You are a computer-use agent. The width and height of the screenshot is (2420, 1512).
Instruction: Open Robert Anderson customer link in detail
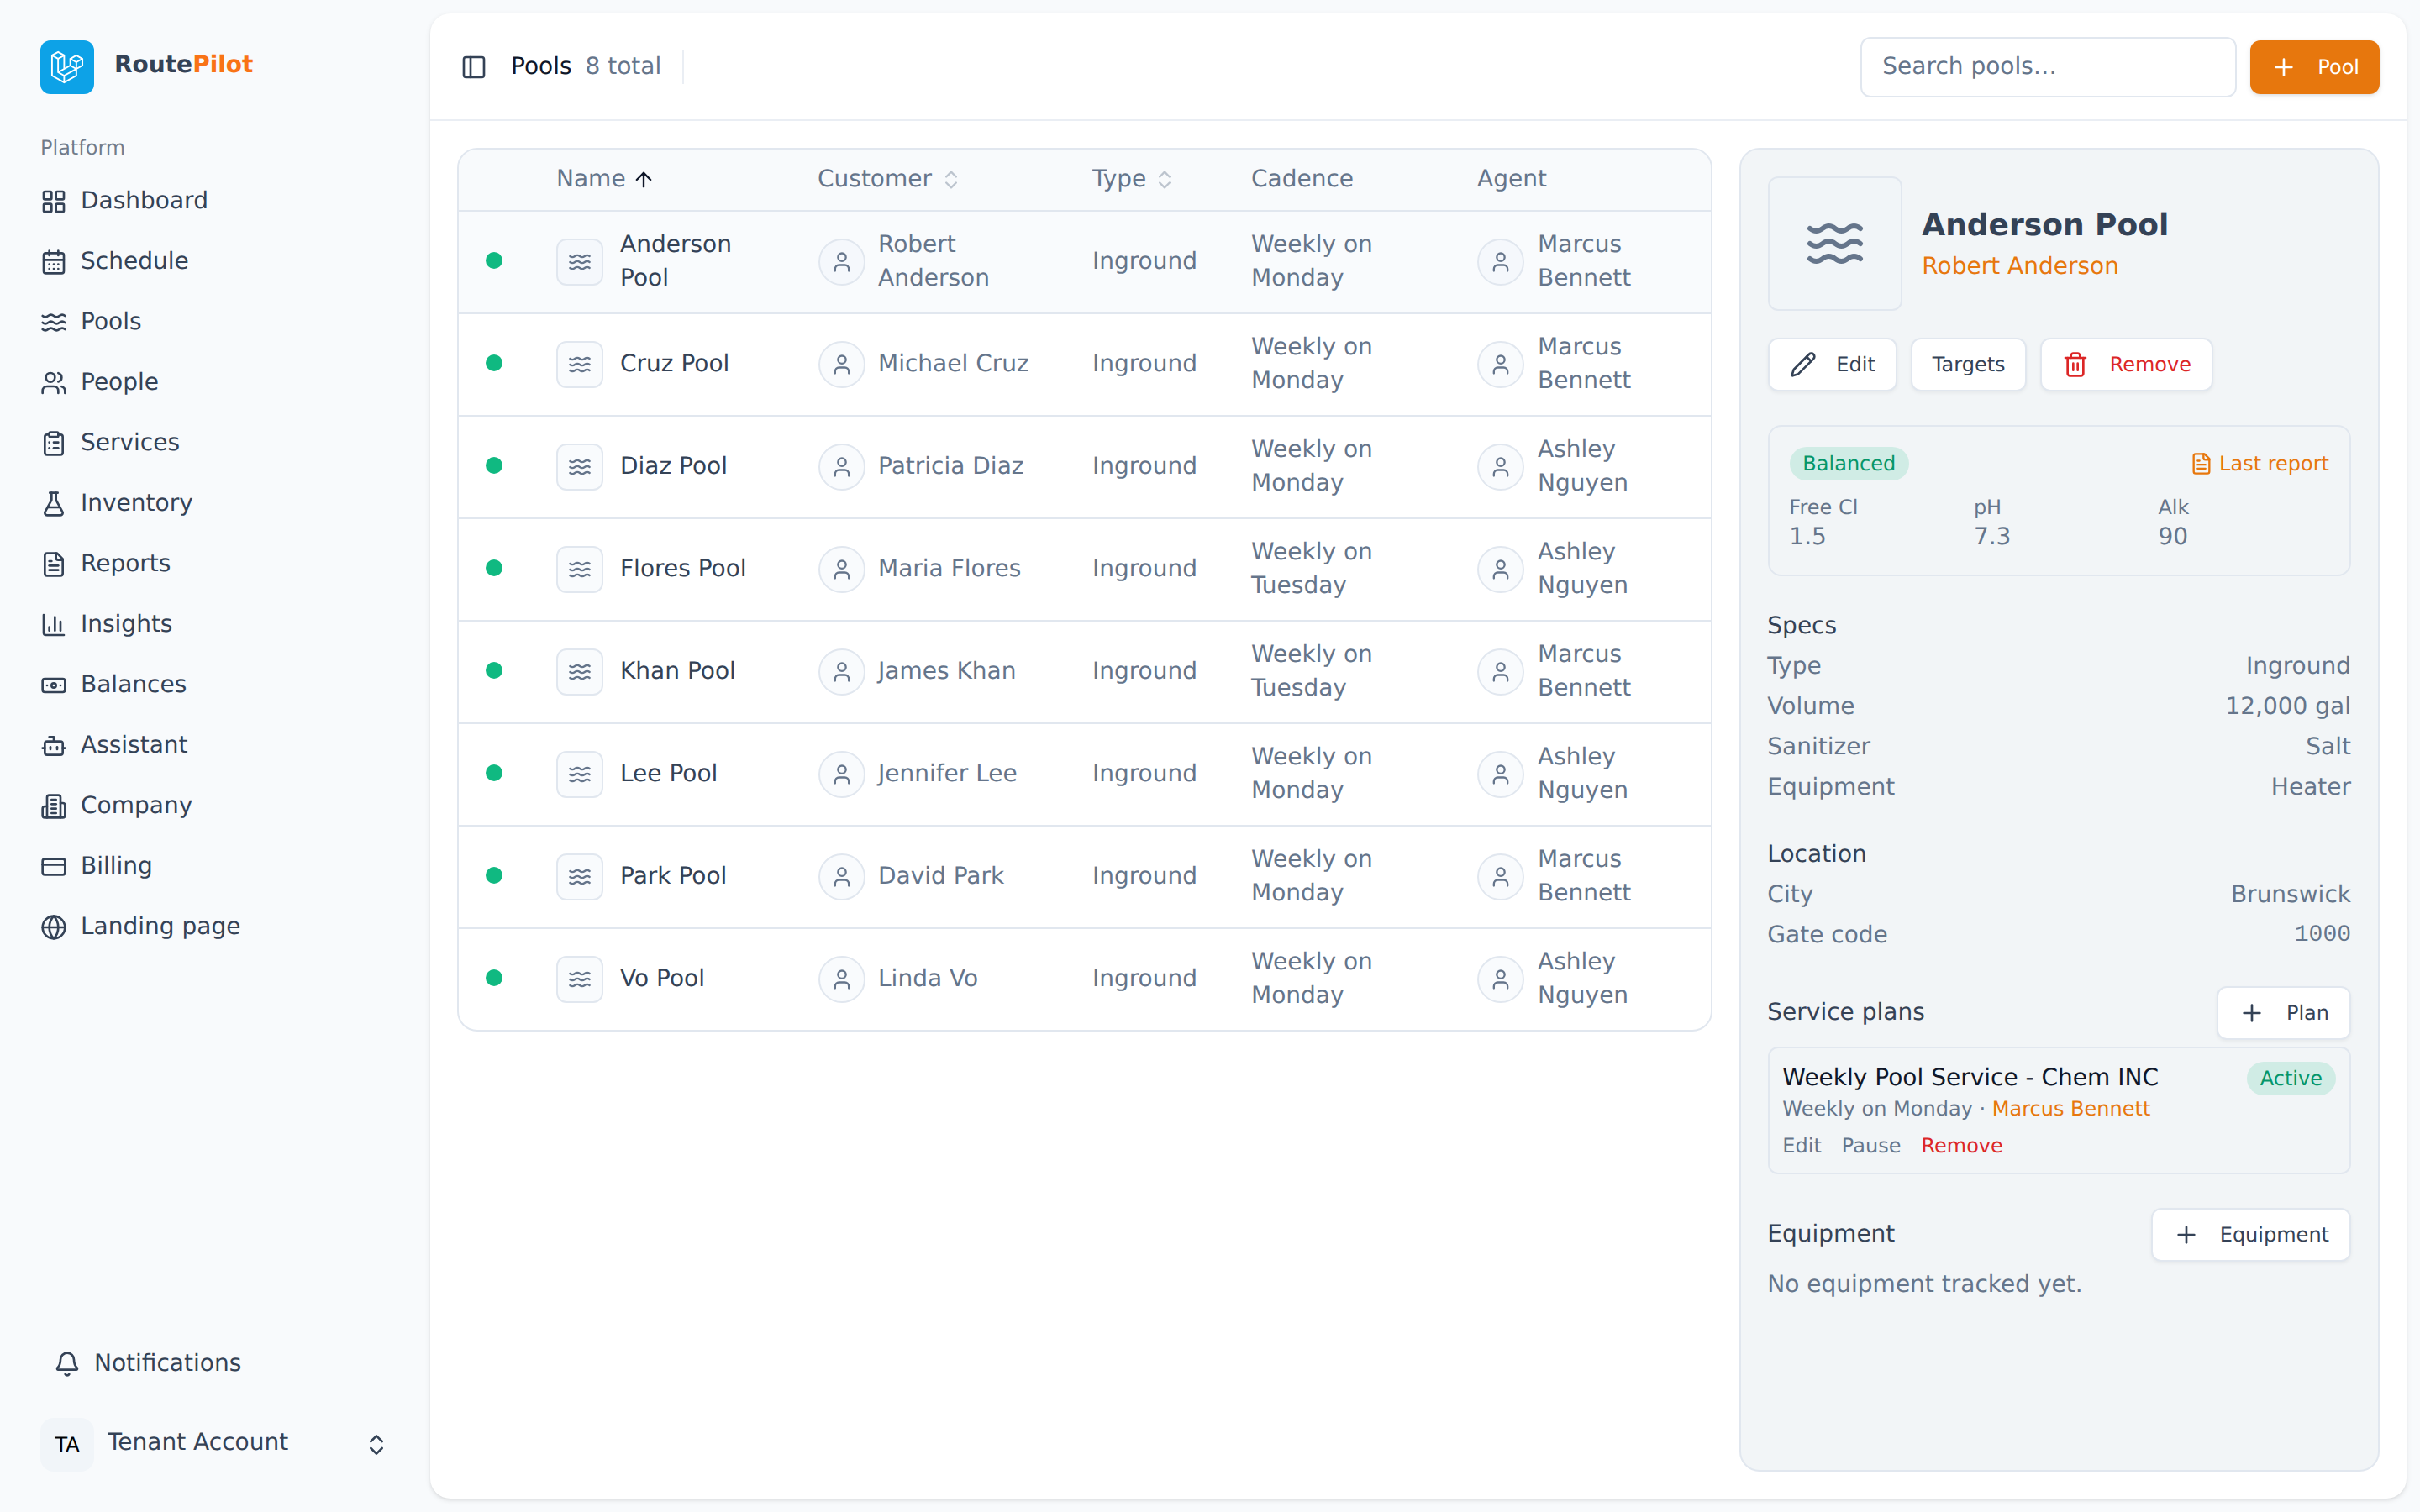point(2020,266)
